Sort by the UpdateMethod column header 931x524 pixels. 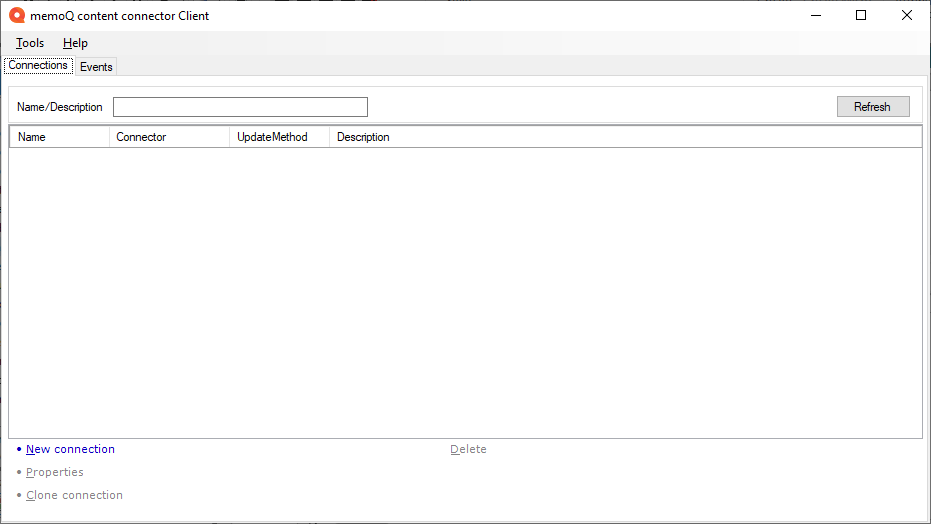[x=278, y=137]
